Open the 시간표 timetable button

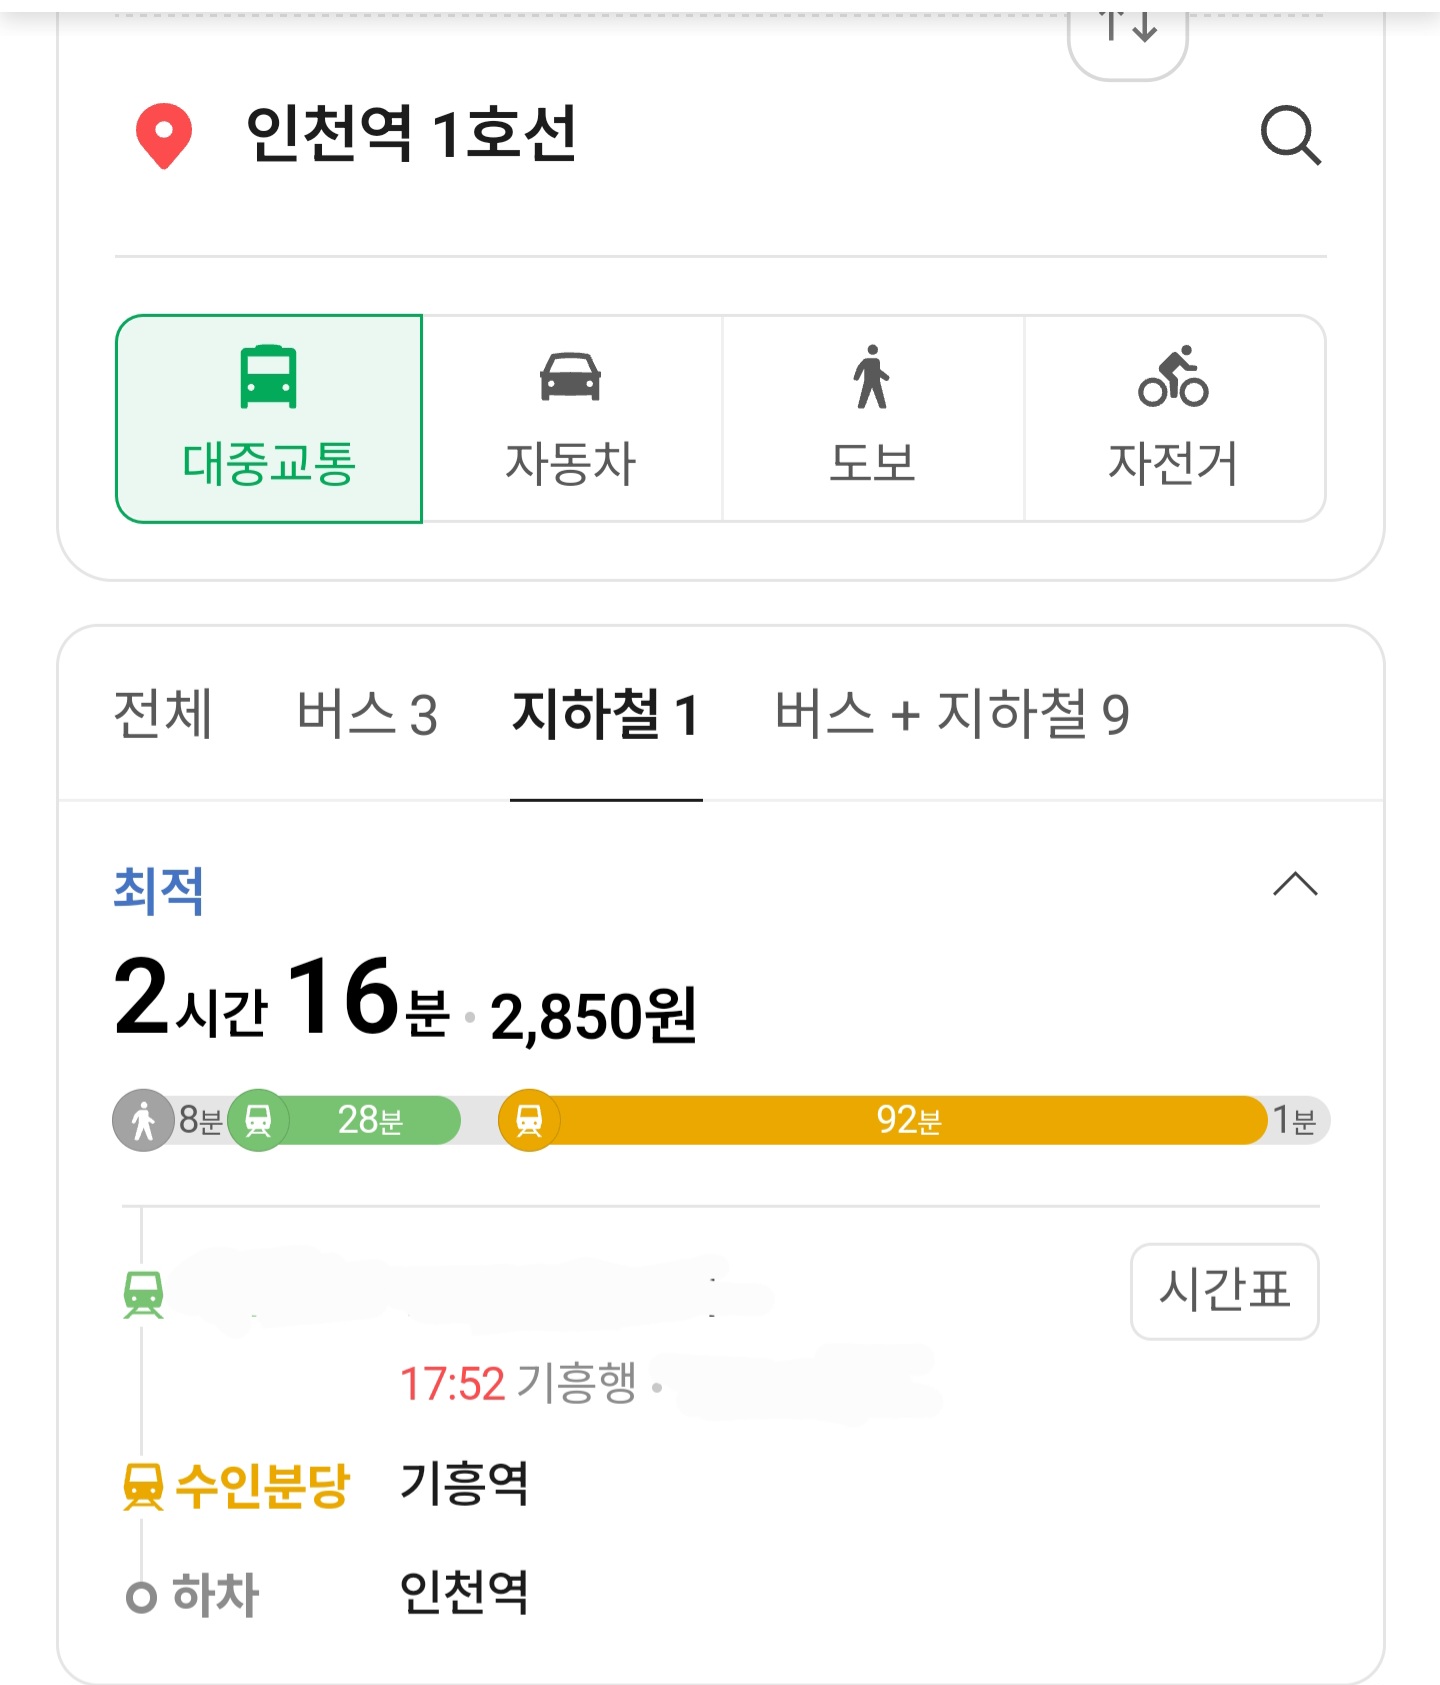pyautogui.click(x=1224, y=1290)
